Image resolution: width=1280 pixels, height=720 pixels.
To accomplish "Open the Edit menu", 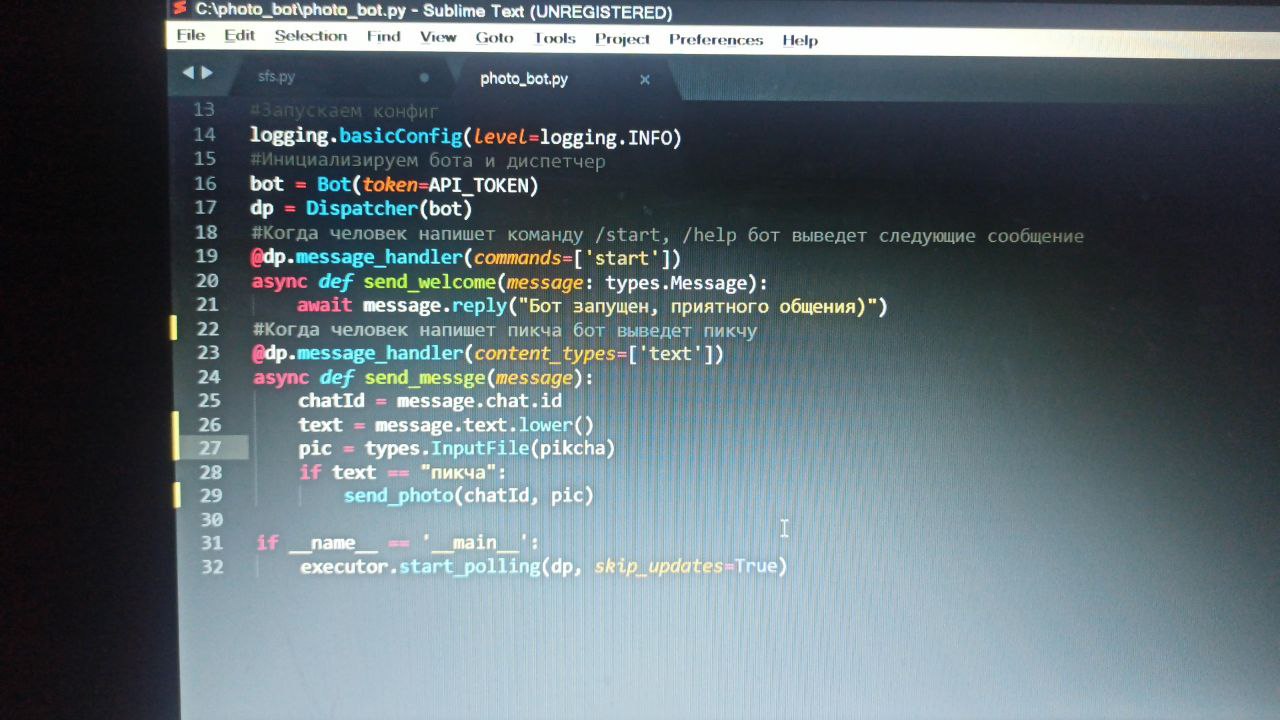I will pyautogui.click(x=240, y=36).
